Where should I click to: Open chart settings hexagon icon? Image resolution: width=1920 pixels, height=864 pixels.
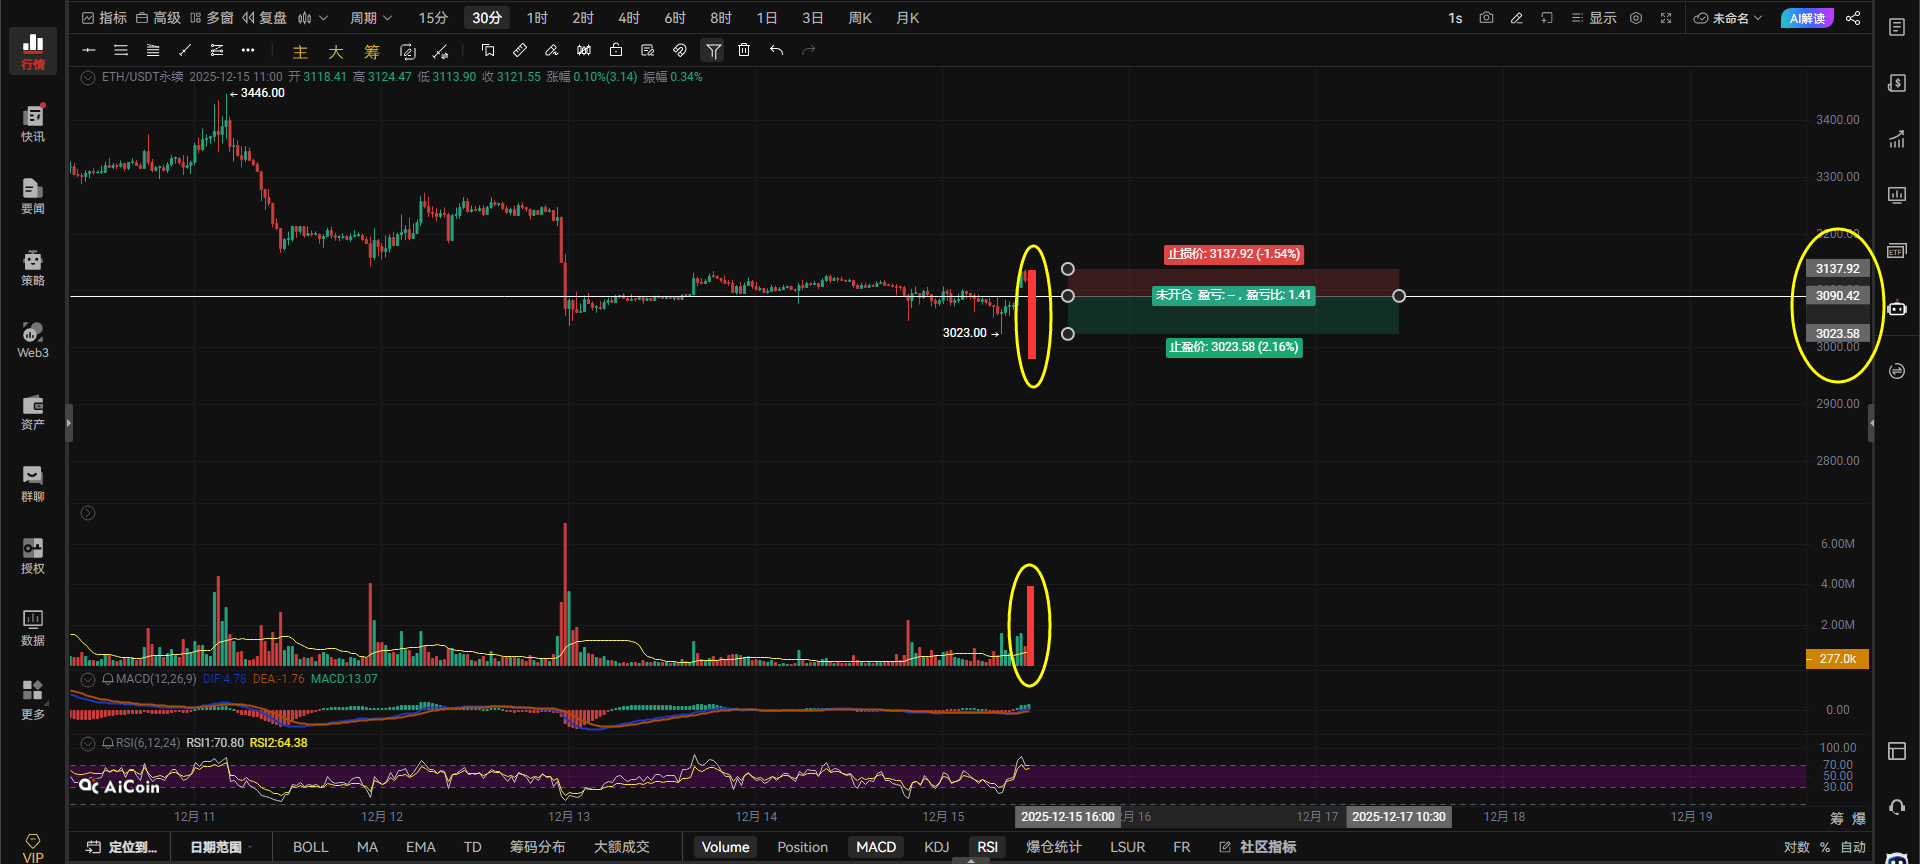click(1636, 18)
